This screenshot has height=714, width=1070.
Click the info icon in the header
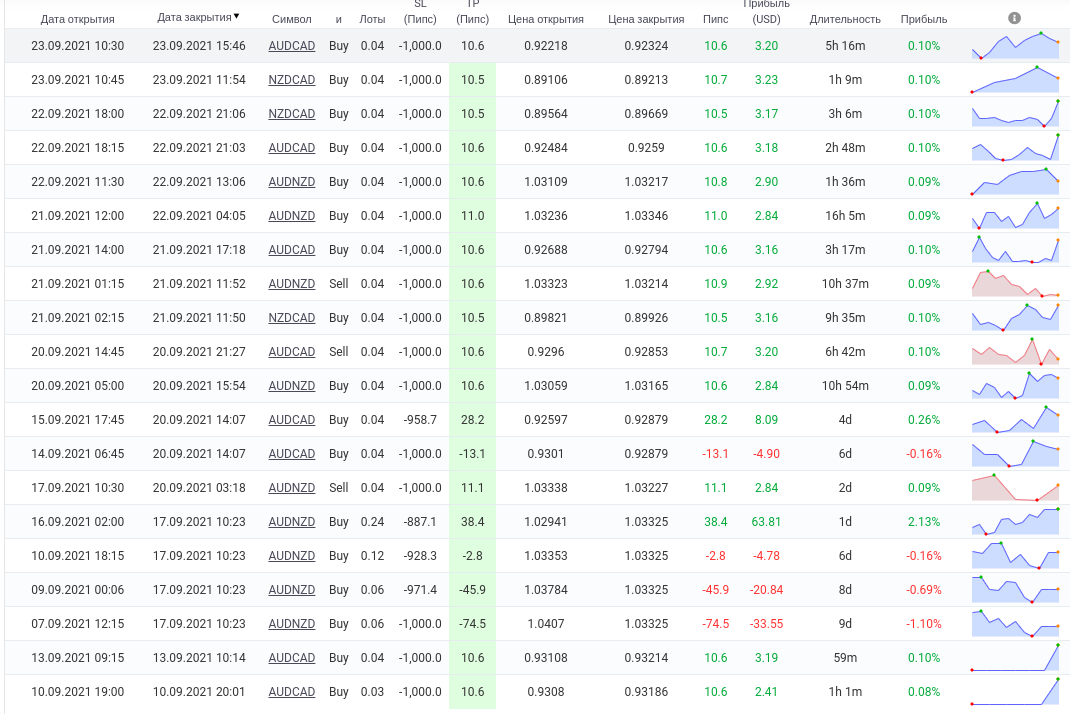1014,18
